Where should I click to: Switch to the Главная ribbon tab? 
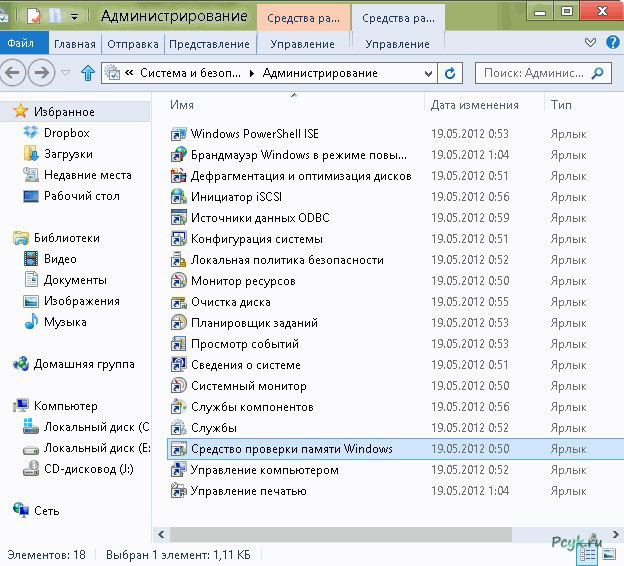coord(75,44)
